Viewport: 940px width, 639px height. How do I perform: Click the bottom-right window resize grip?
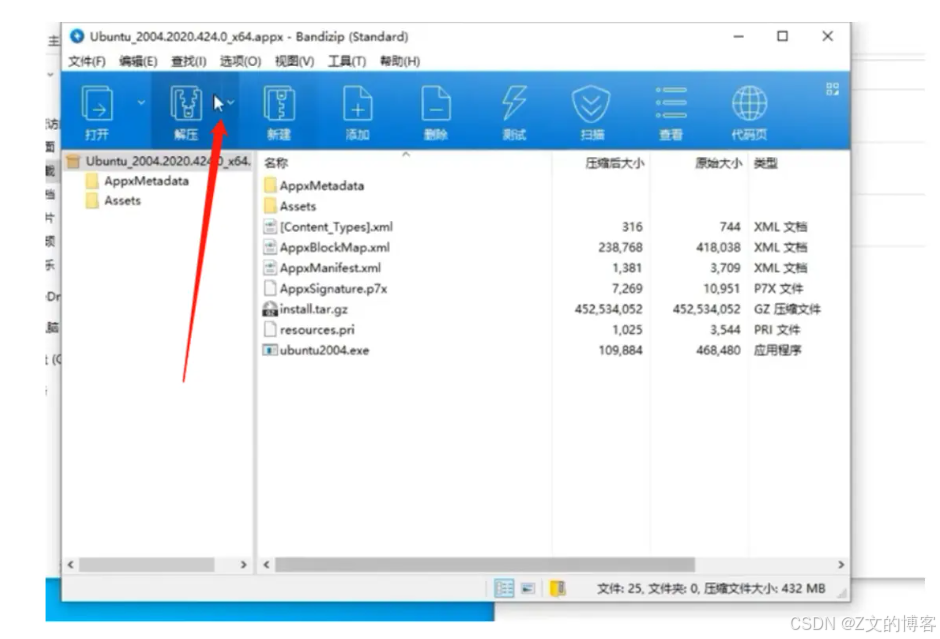click(843, 592)
